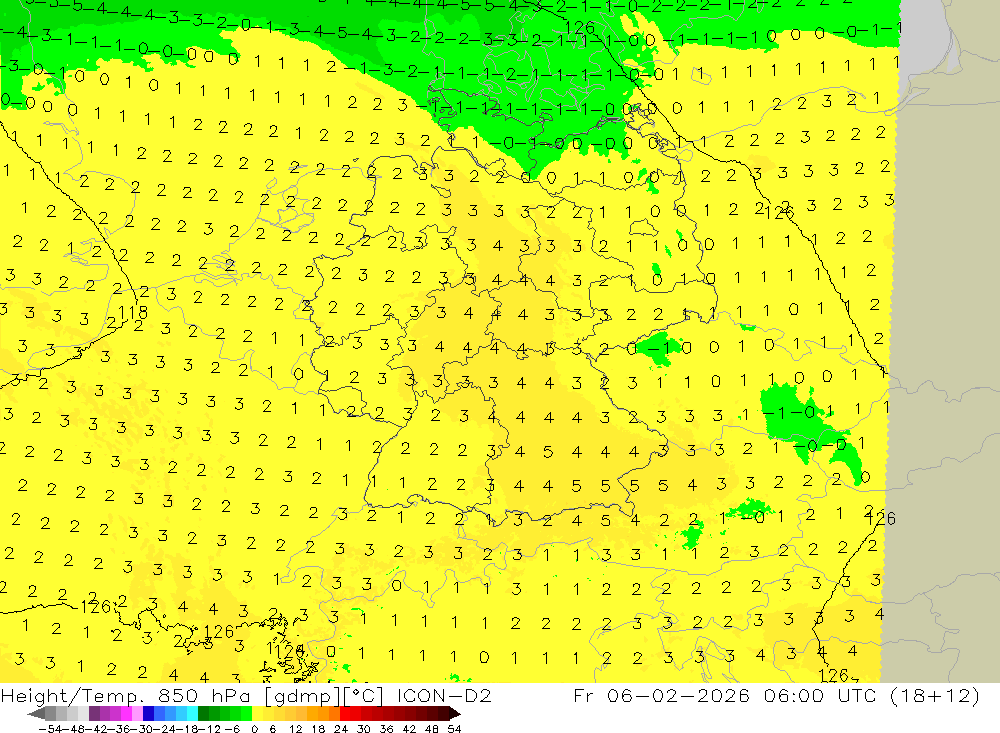Click the '18' legend value

318,729
